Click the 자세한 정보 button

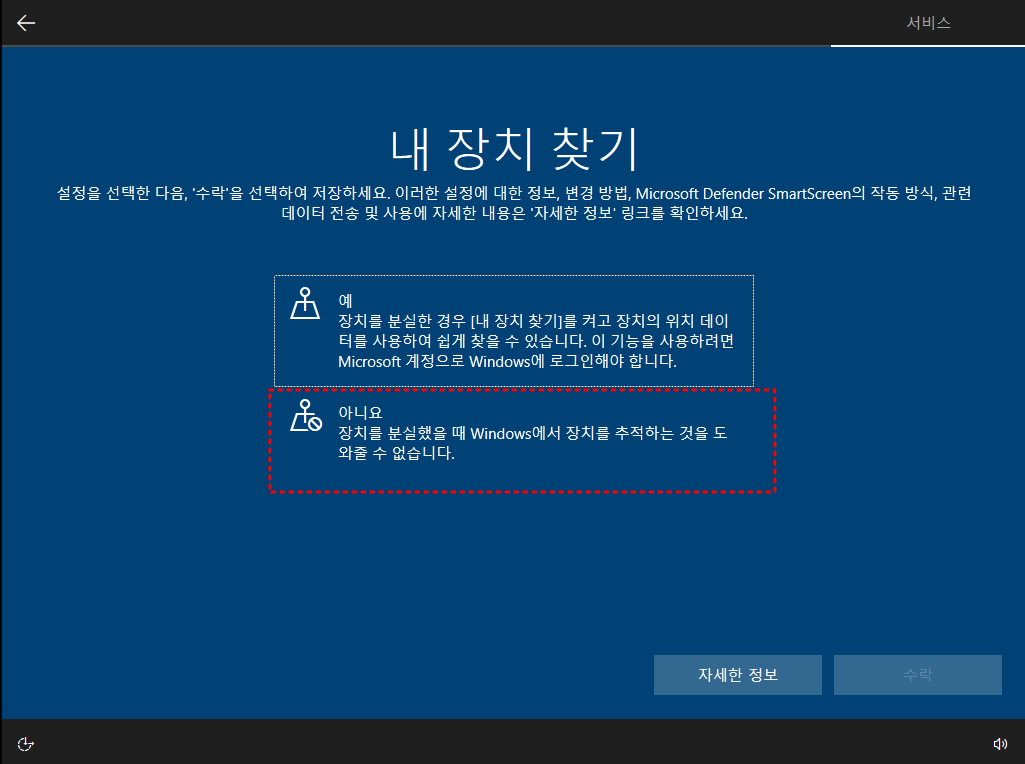[x=737, y=674]
